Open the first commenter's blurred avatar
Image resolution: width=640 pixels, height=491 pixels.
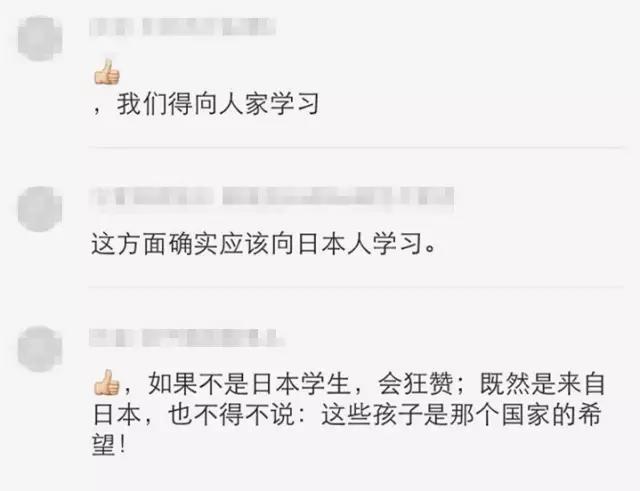click(40, 38)
